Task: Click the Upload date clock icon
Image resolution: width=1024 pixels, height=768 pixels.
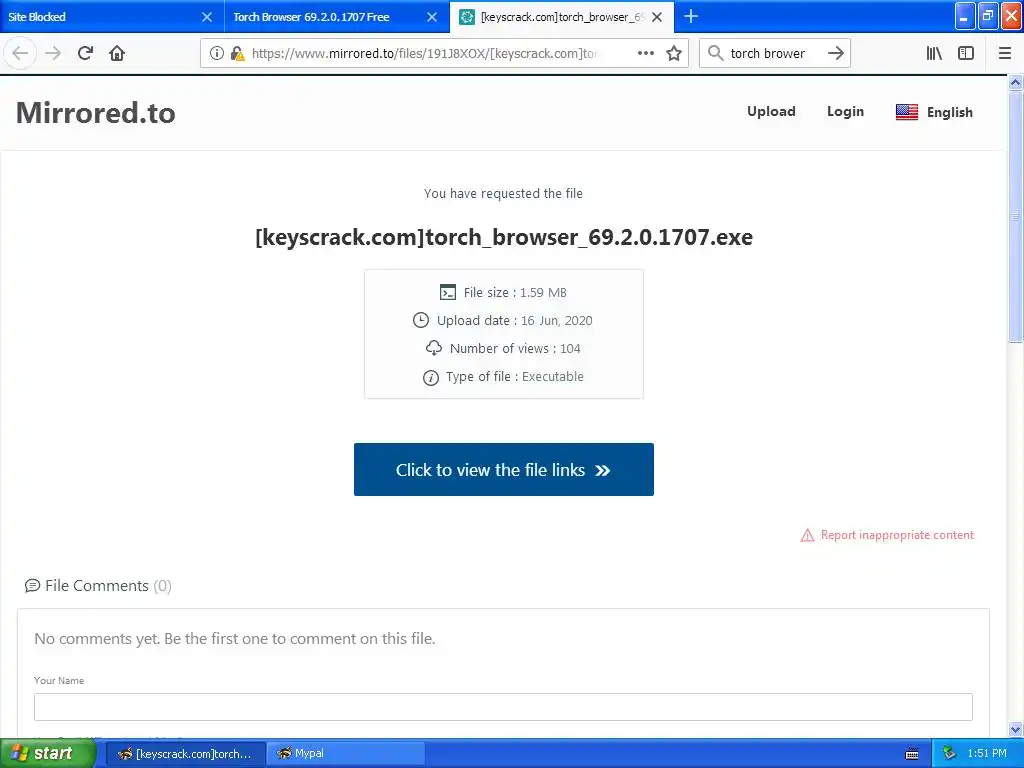Action: (x=421, y=320)
